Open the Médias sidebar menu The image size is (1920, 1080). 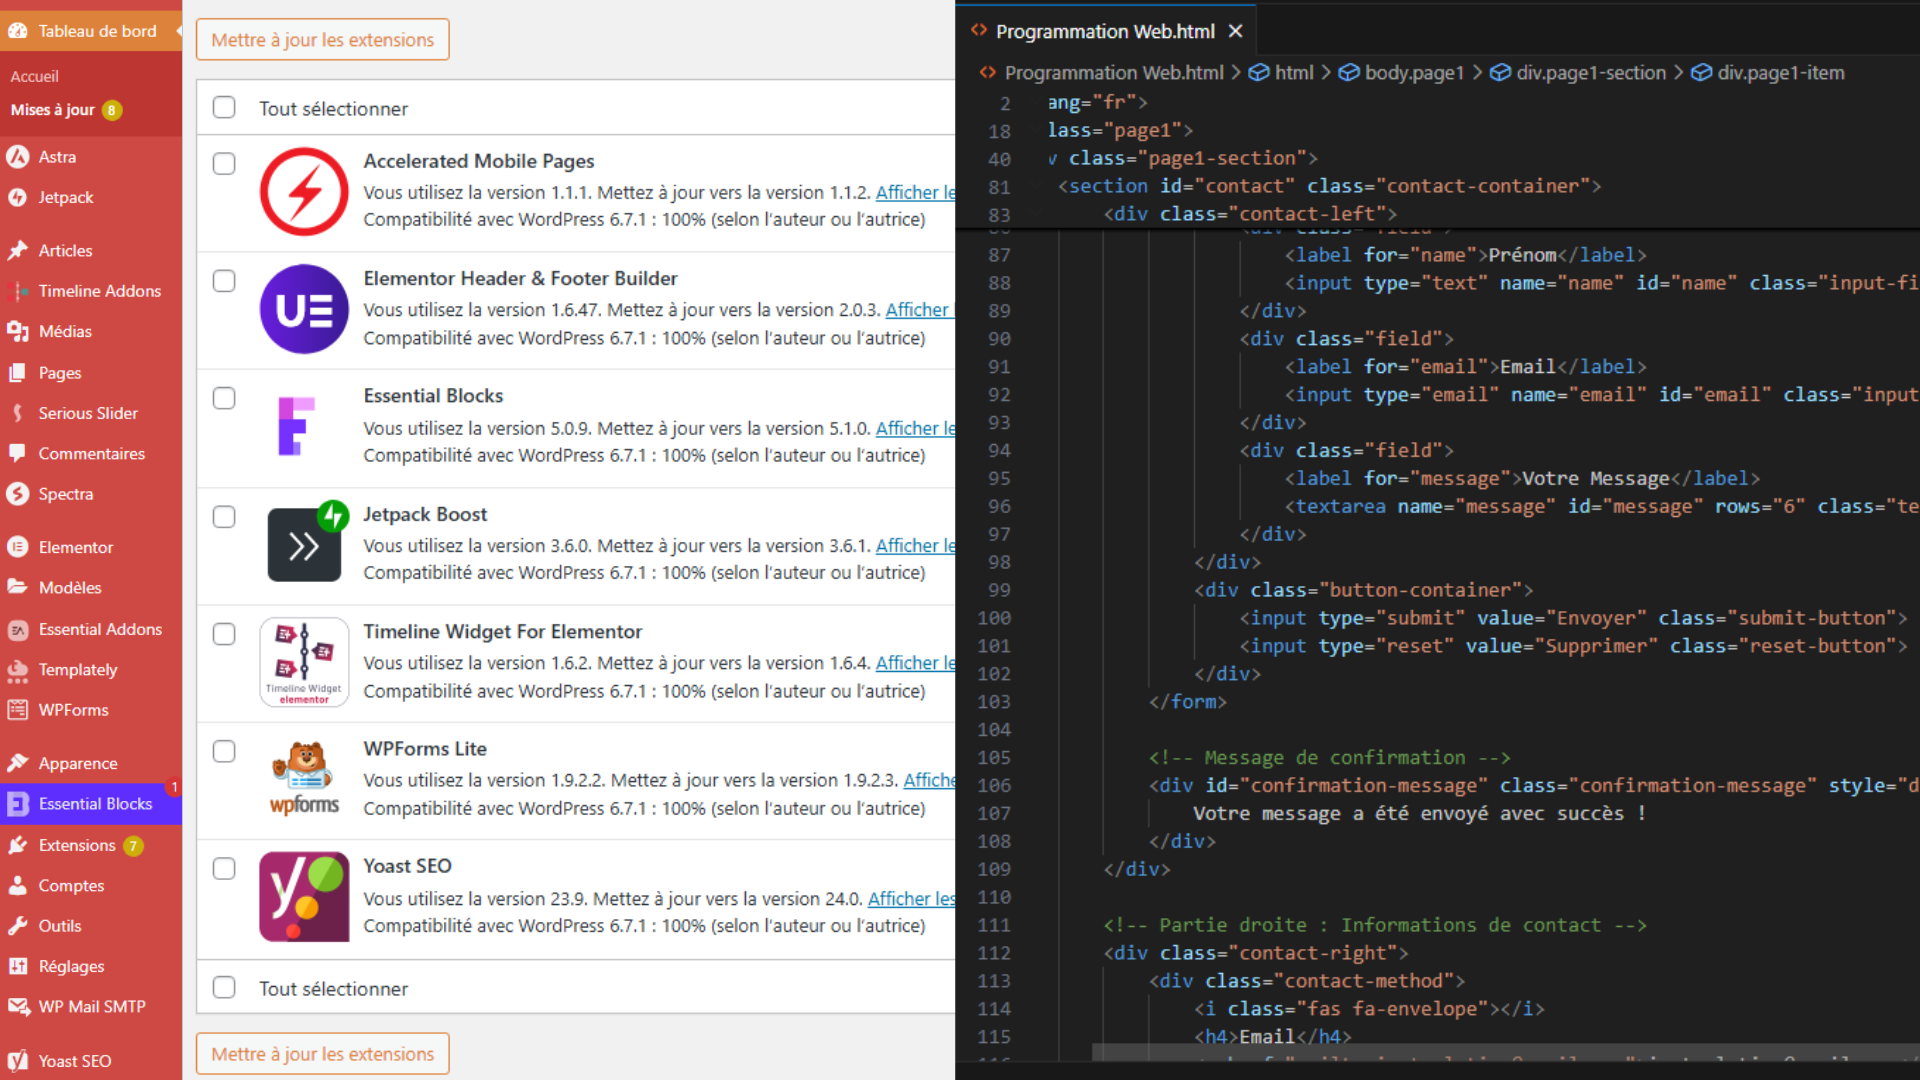pyautogui.click(x=65, y=331)
